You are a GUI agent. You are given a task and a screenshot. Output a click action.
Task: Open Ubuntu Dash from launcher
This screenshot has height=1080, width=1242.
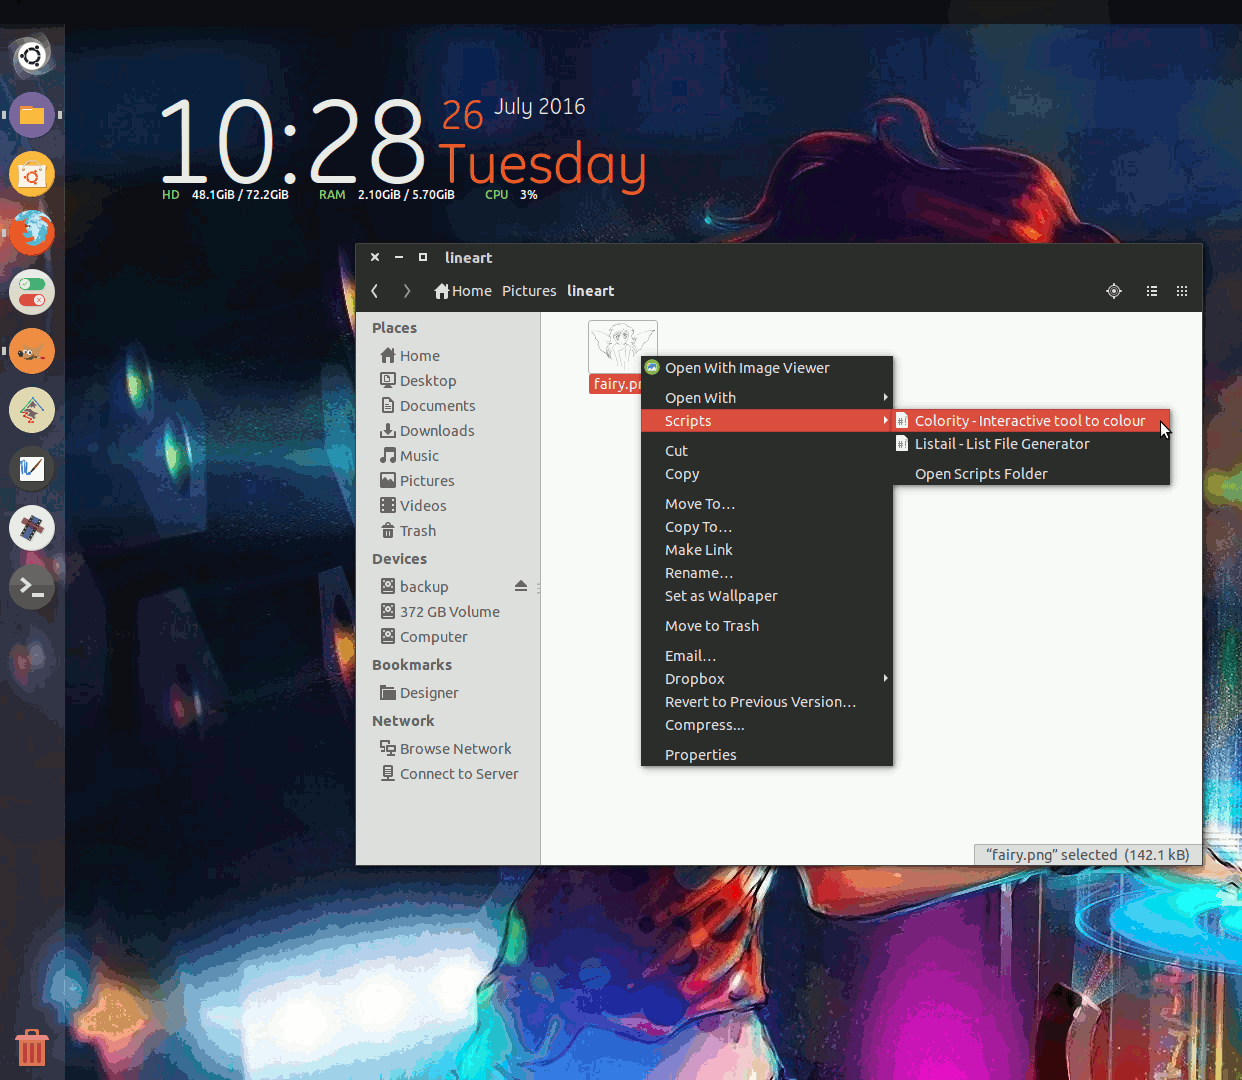click(32, 56)
